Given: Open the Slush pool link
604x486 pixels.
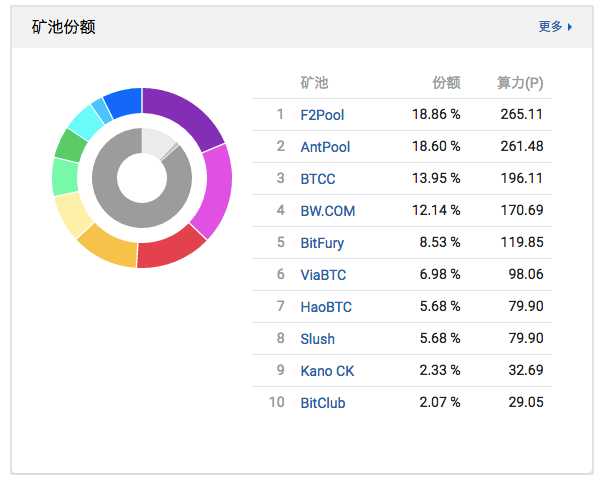Looking at the screenshot, I should click(317, 339).
